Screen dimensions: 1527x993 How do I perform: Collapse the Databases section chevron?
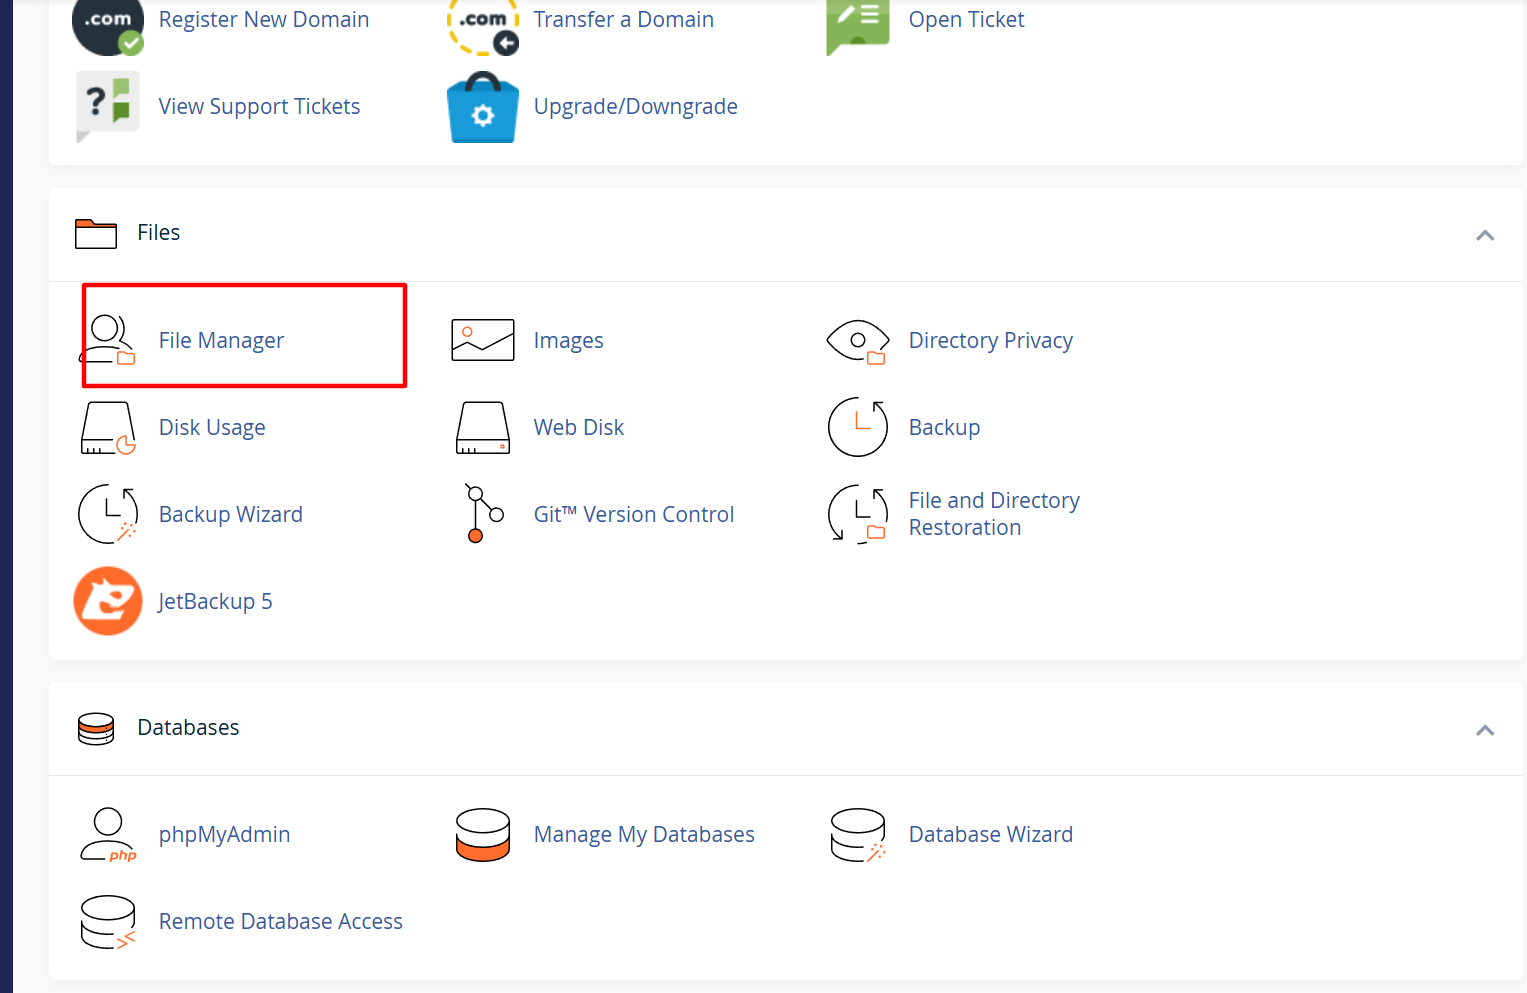(1486, 731)
